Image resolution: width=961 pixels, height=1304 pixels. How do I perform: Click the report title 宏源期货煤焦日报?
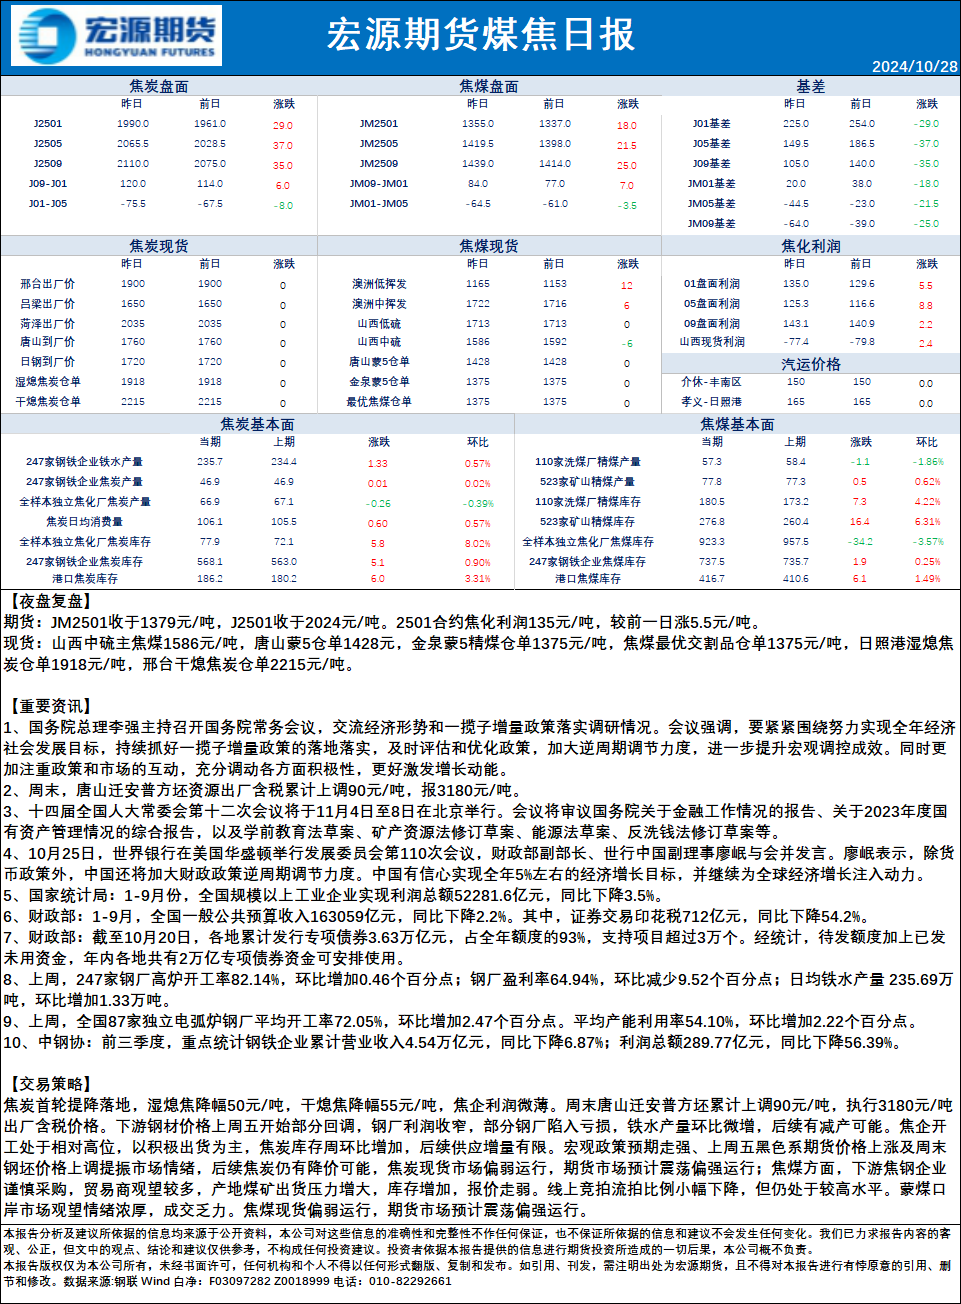coord(481,35)
